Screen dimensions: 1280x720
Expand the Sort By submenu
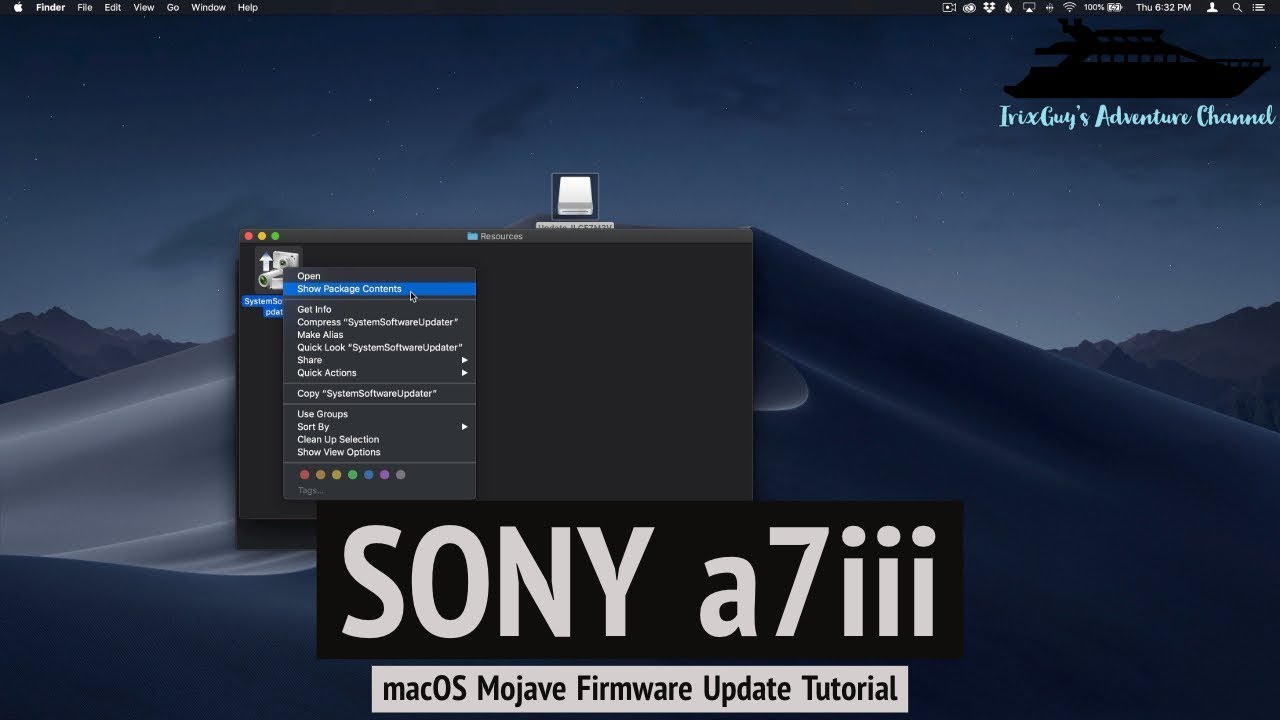(x=380, y=427)
